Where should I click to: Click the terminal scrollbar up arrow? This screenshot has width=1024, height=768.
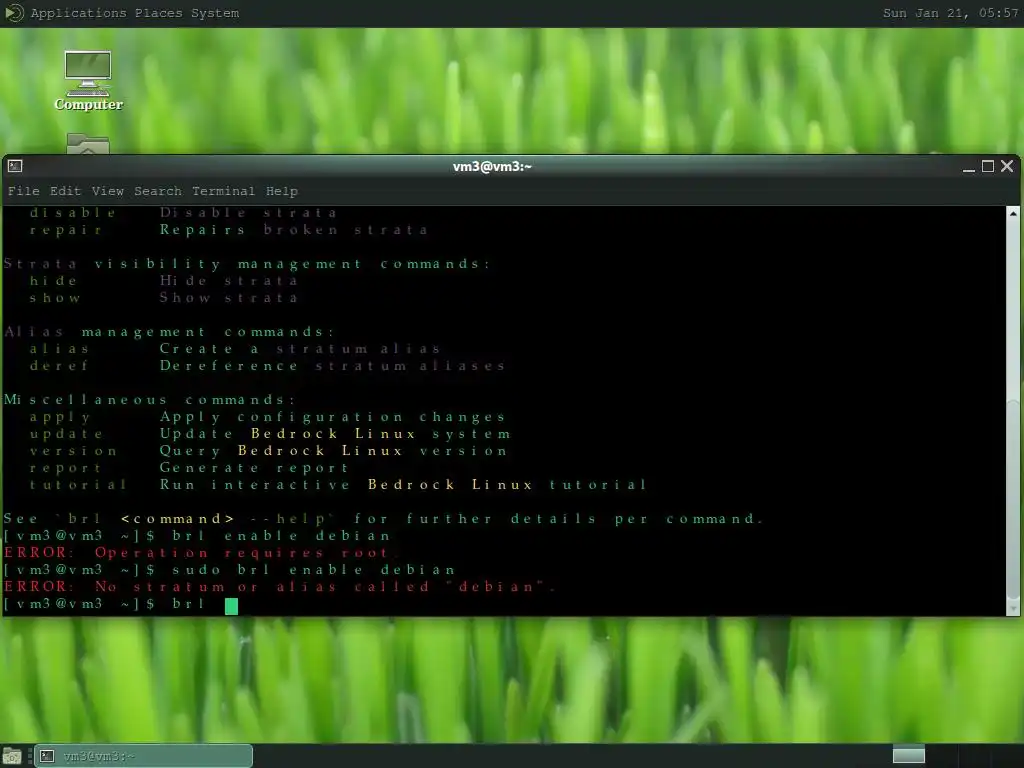coord(1013,214)
